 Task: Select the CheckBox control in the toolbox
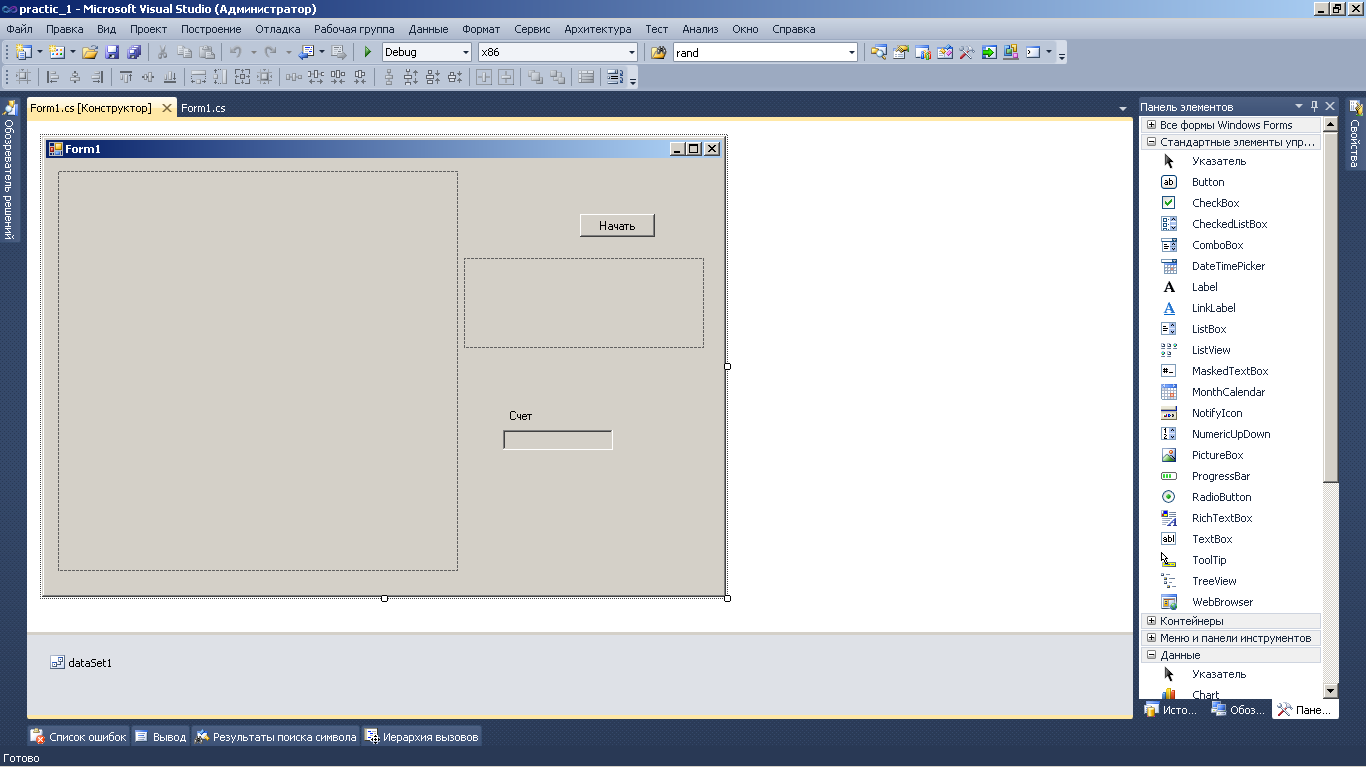coord(1231,203)
